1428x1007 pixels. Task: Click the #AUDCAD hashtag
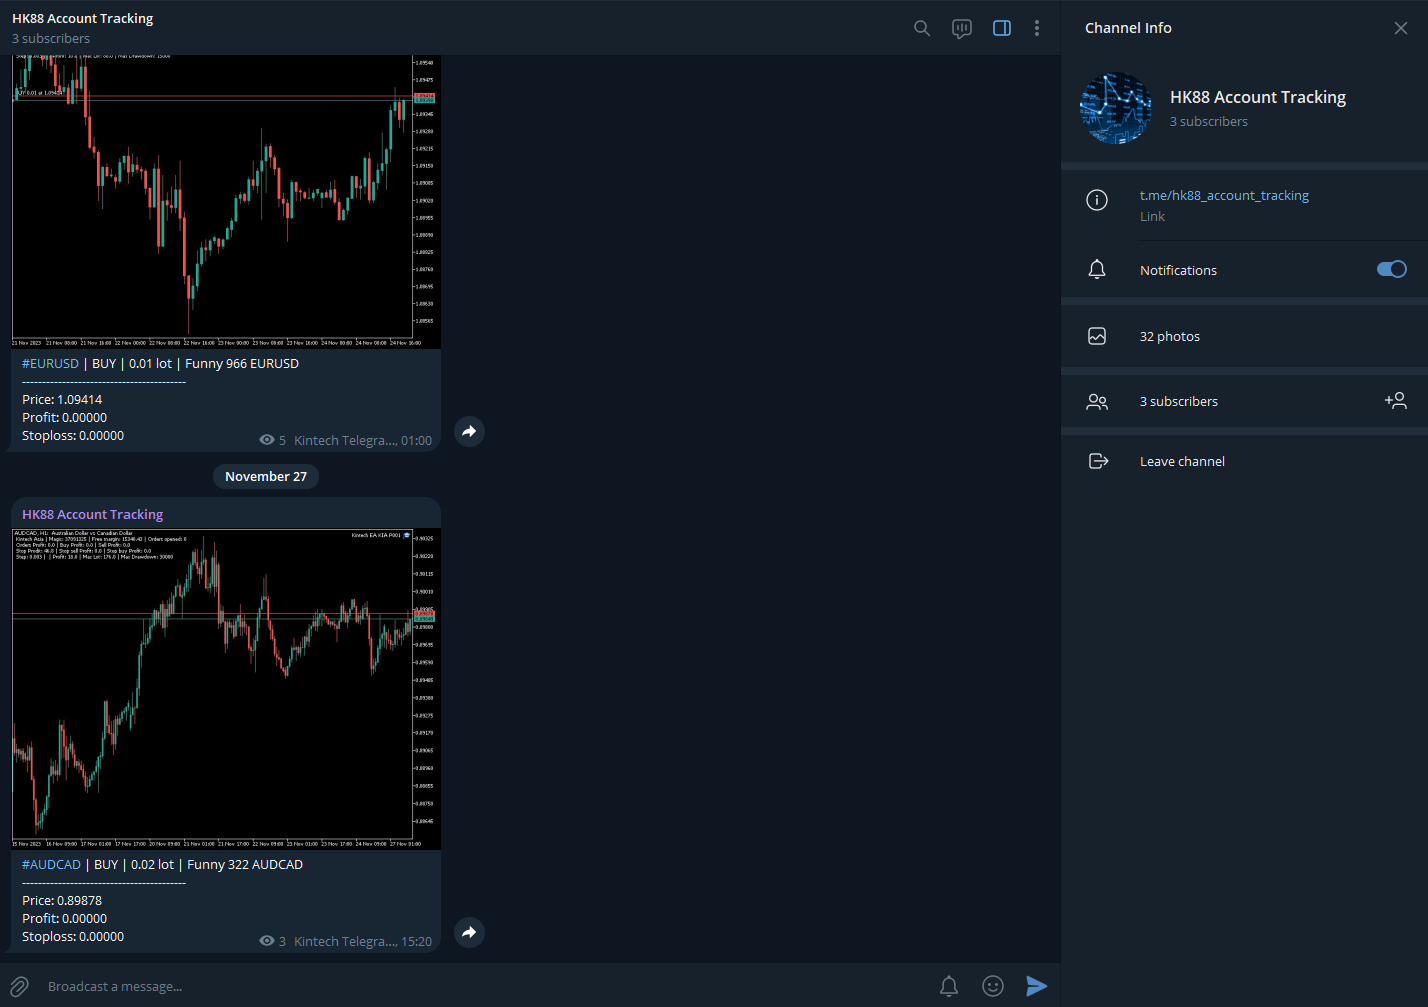pos(51,864)
